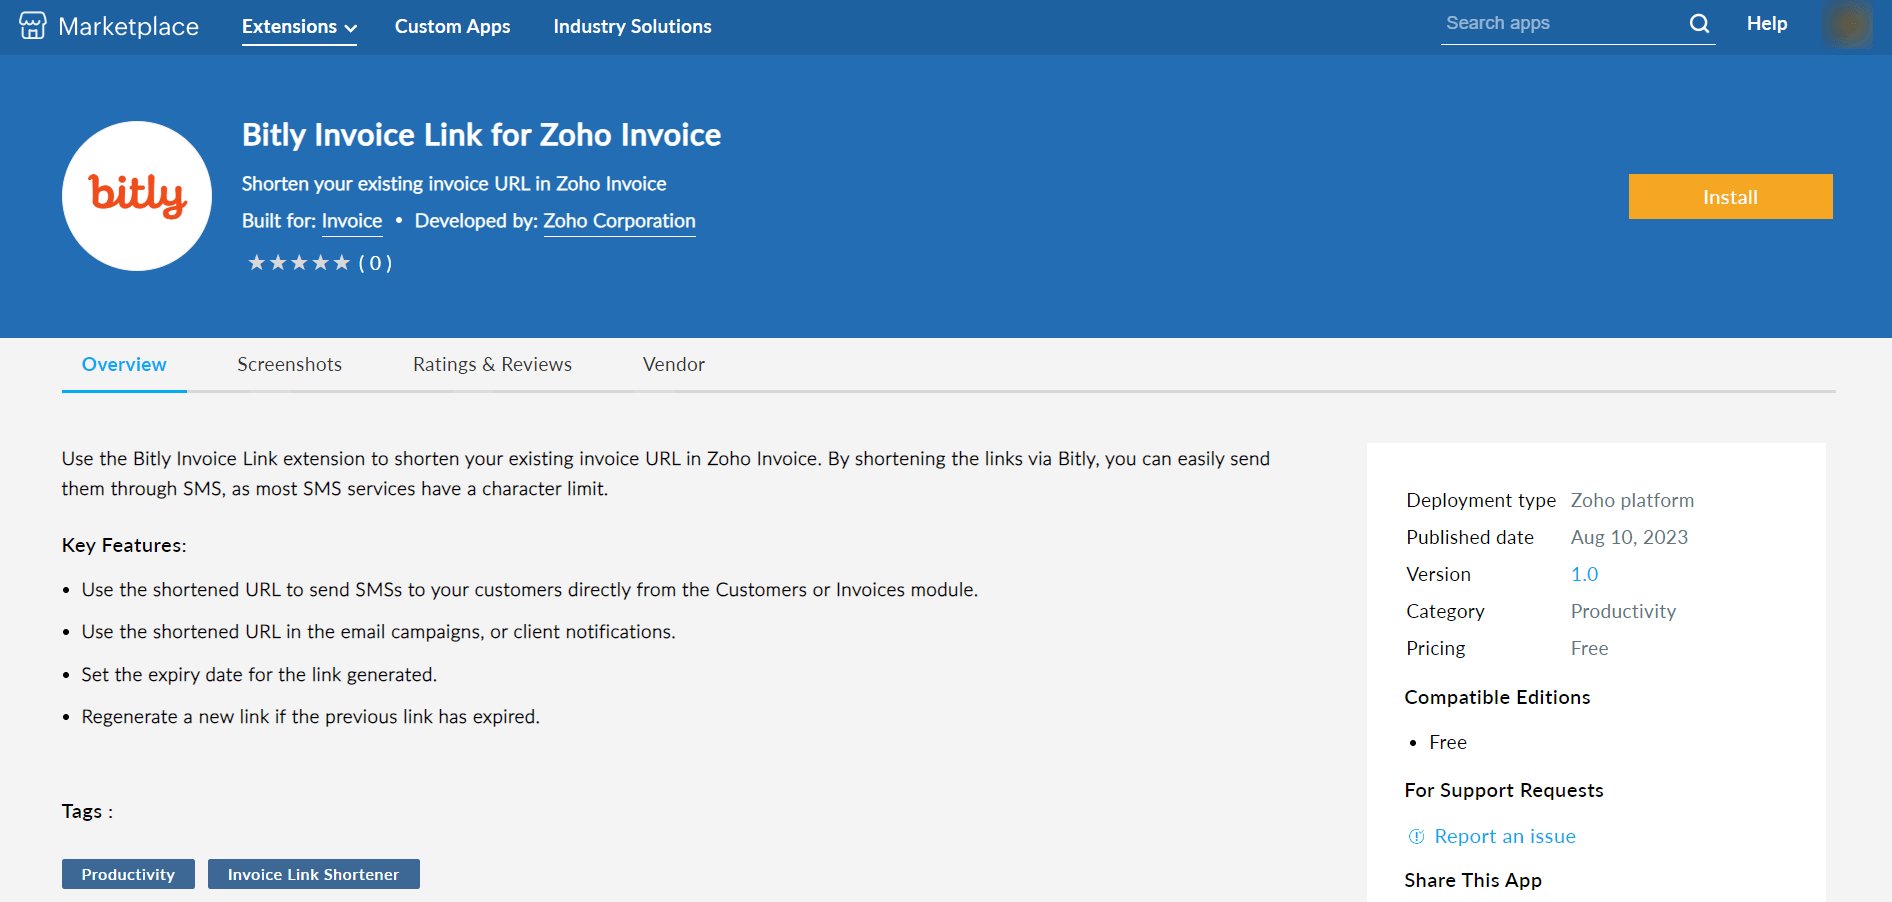Open the user profile avatar
1892x902 pixels.
point(1847,25)
